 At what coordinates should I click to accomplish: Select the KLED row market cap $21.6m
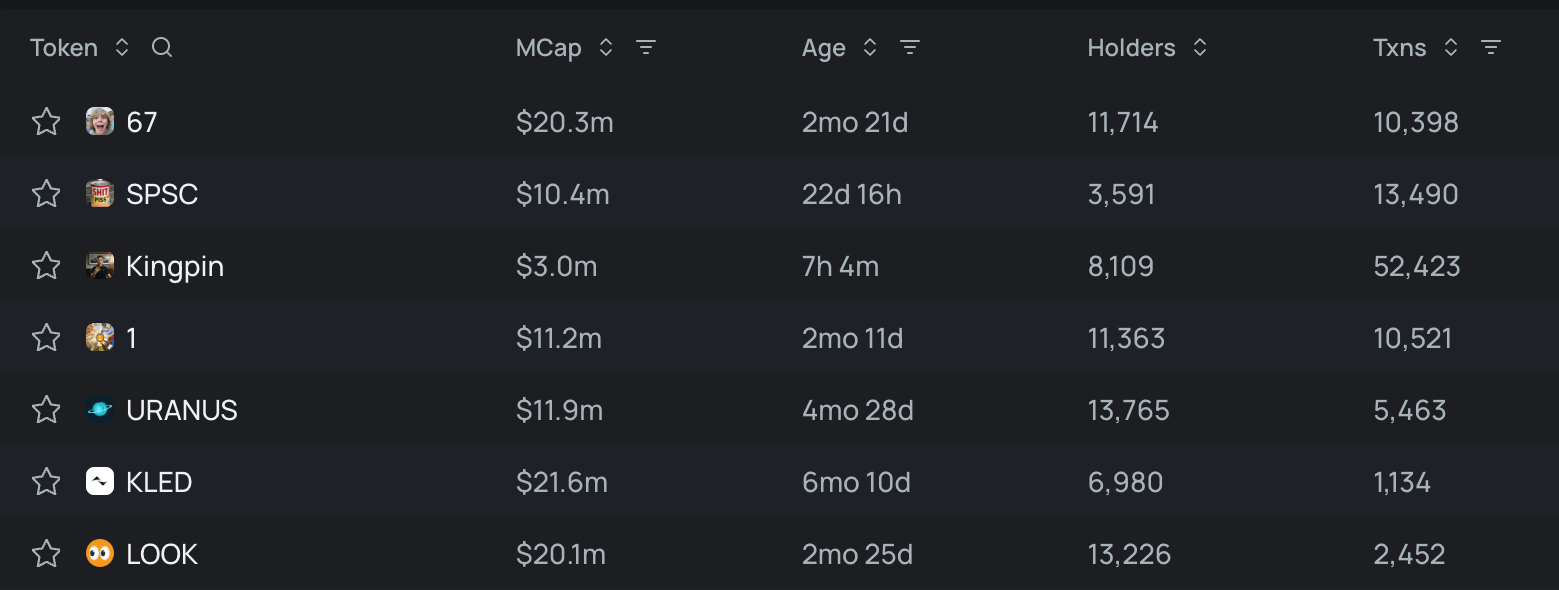click(x=561, y=483)
